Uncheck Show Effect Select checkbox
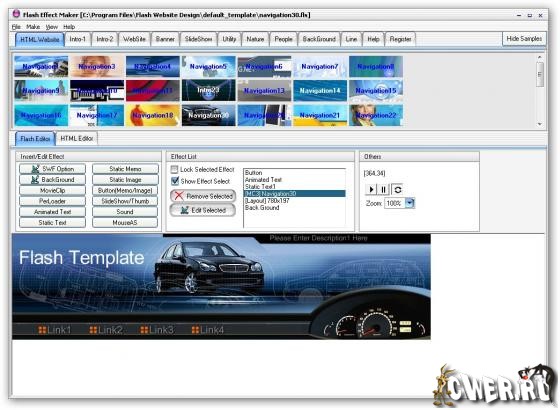 [175, 181]
